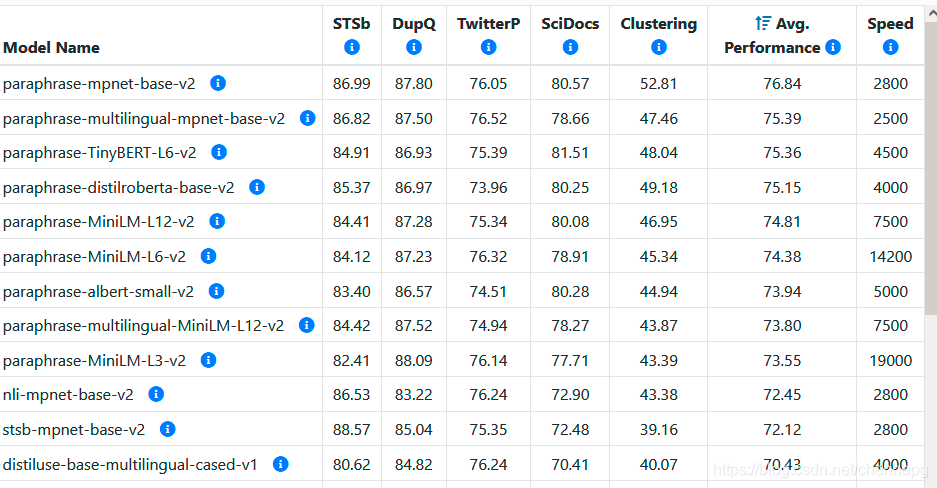937x488 pixels.
Task: Click info icon next to Avg. Performance
Action: [833, 47]
